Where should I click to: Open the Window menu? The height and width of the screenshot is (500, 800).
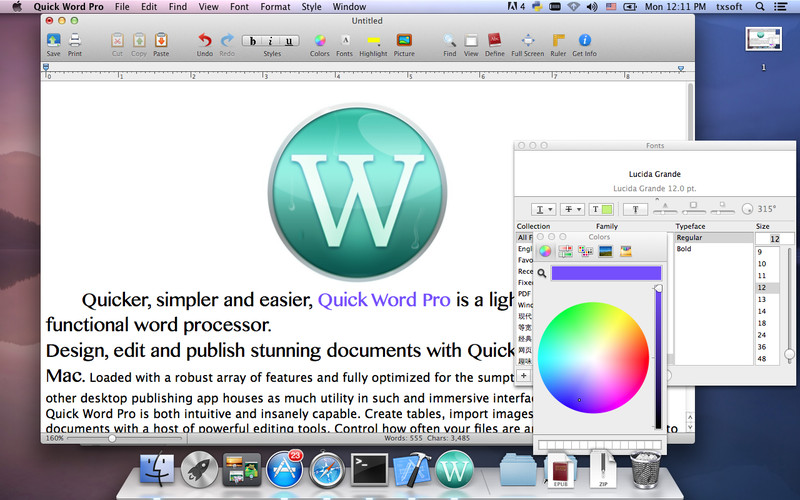349,7
